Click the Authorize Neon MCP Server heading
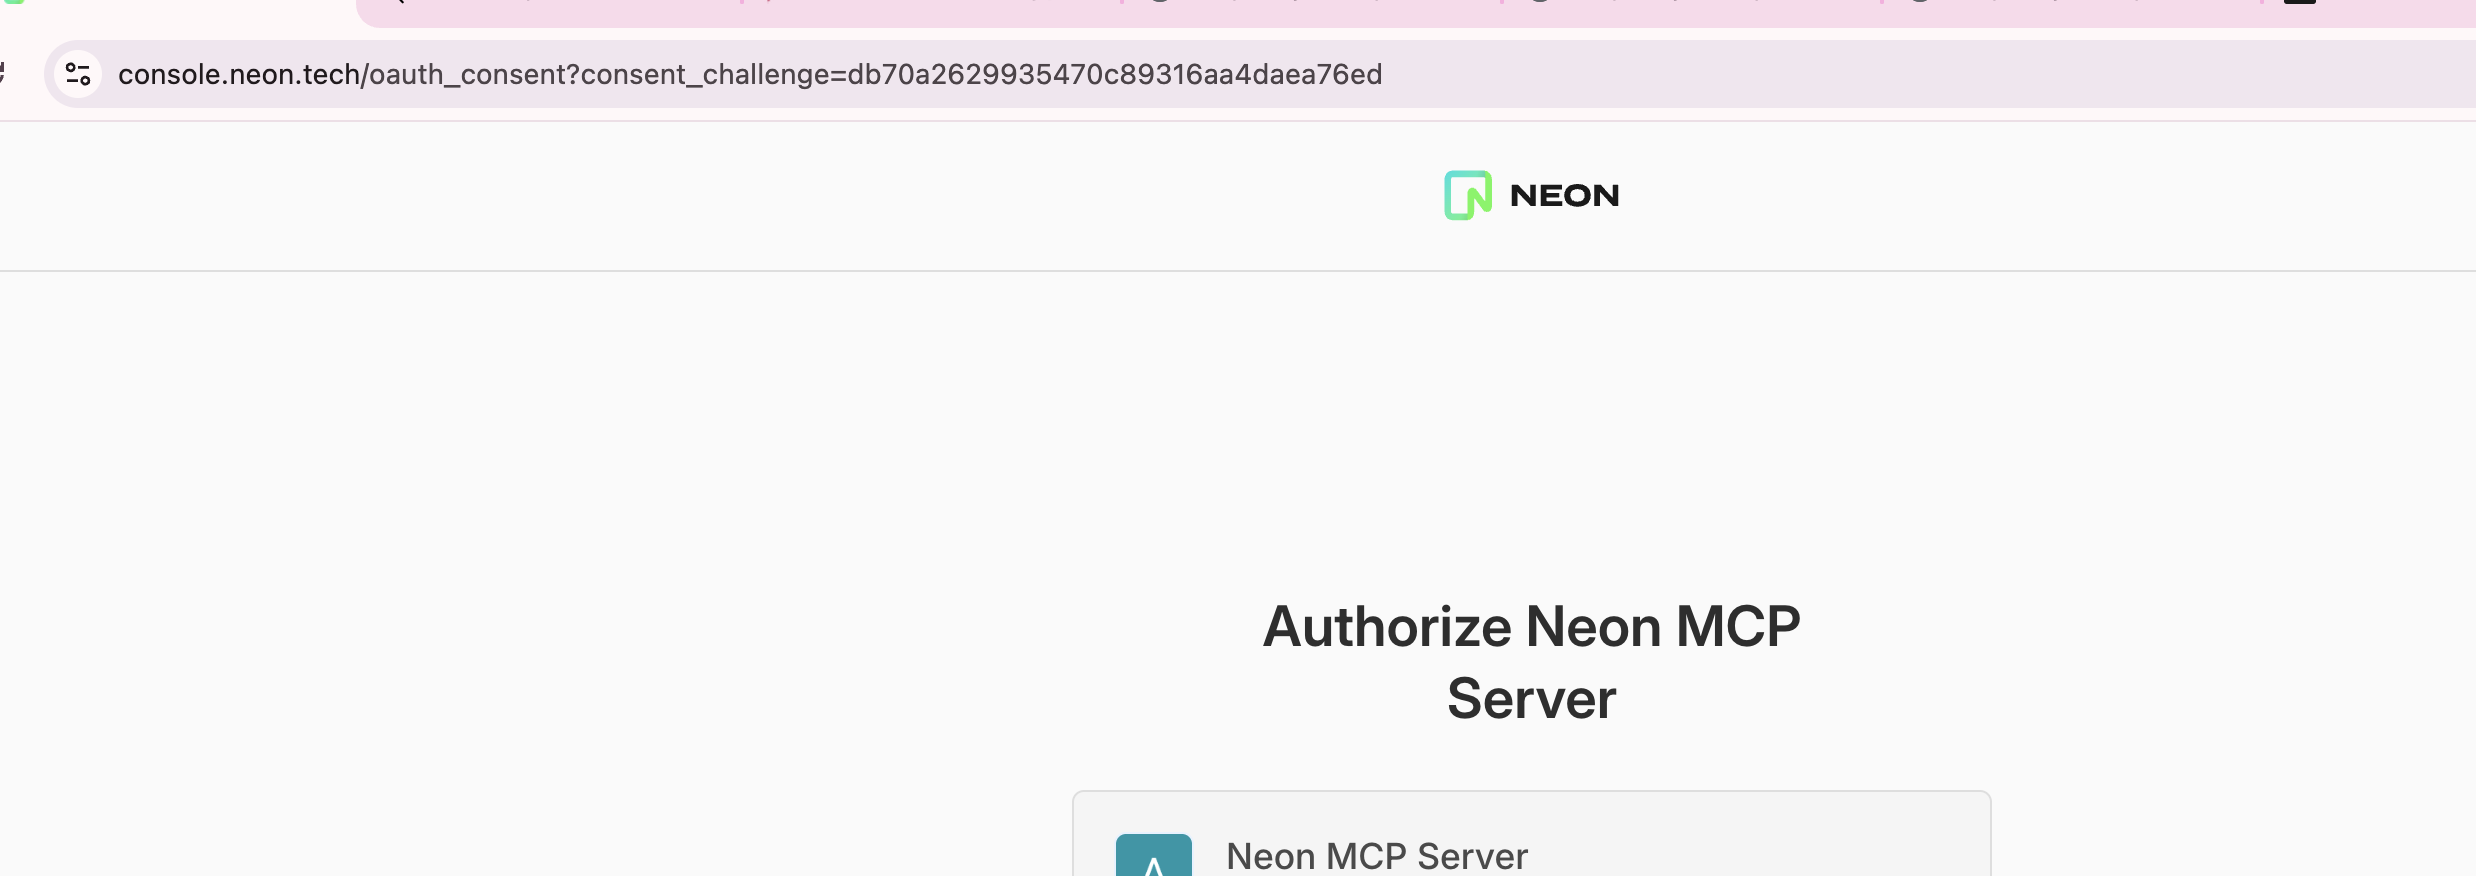 coord(1531,662)
